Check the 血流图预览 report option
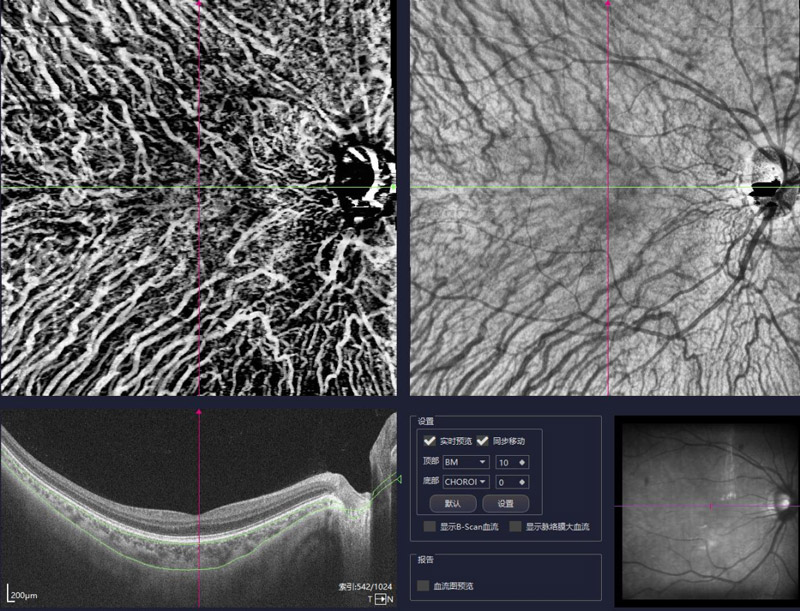Screen dimensions: 800x611 coord(424,585)
